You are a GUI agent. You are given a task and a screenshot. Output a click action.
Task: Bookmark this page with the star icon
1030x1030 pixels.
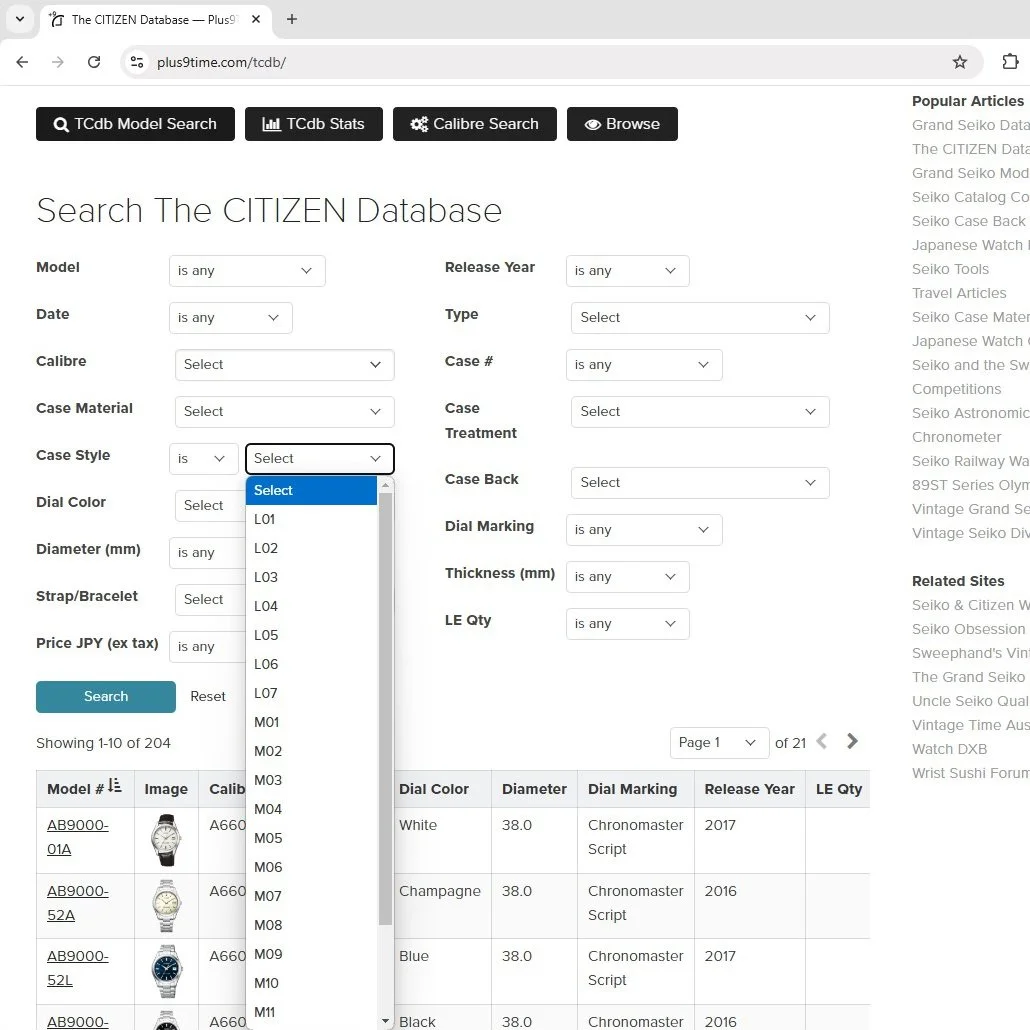click(960, 62)
